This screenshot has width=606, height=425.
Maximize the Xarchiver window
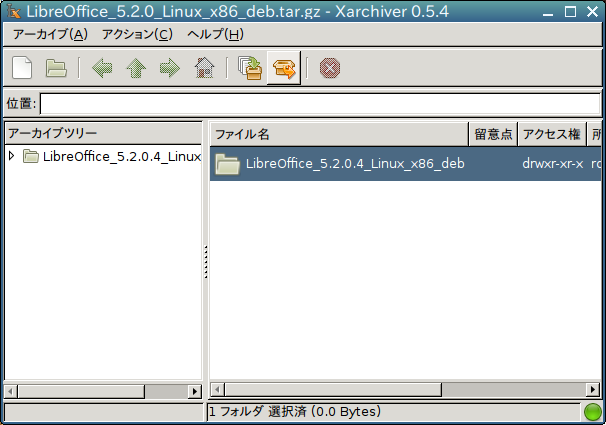click(570, 12)
